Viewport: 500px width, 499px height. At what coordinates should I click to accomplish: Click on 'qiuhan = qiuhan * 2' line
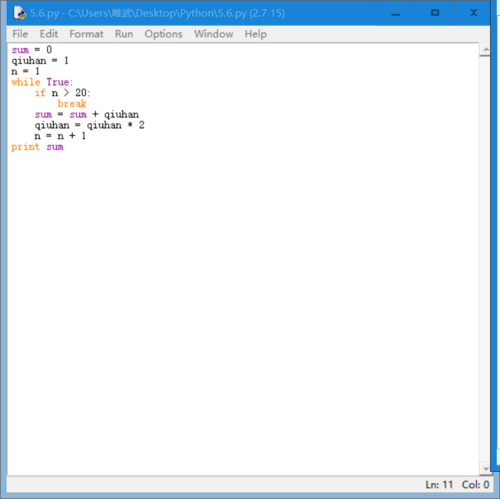coord(89,125)
